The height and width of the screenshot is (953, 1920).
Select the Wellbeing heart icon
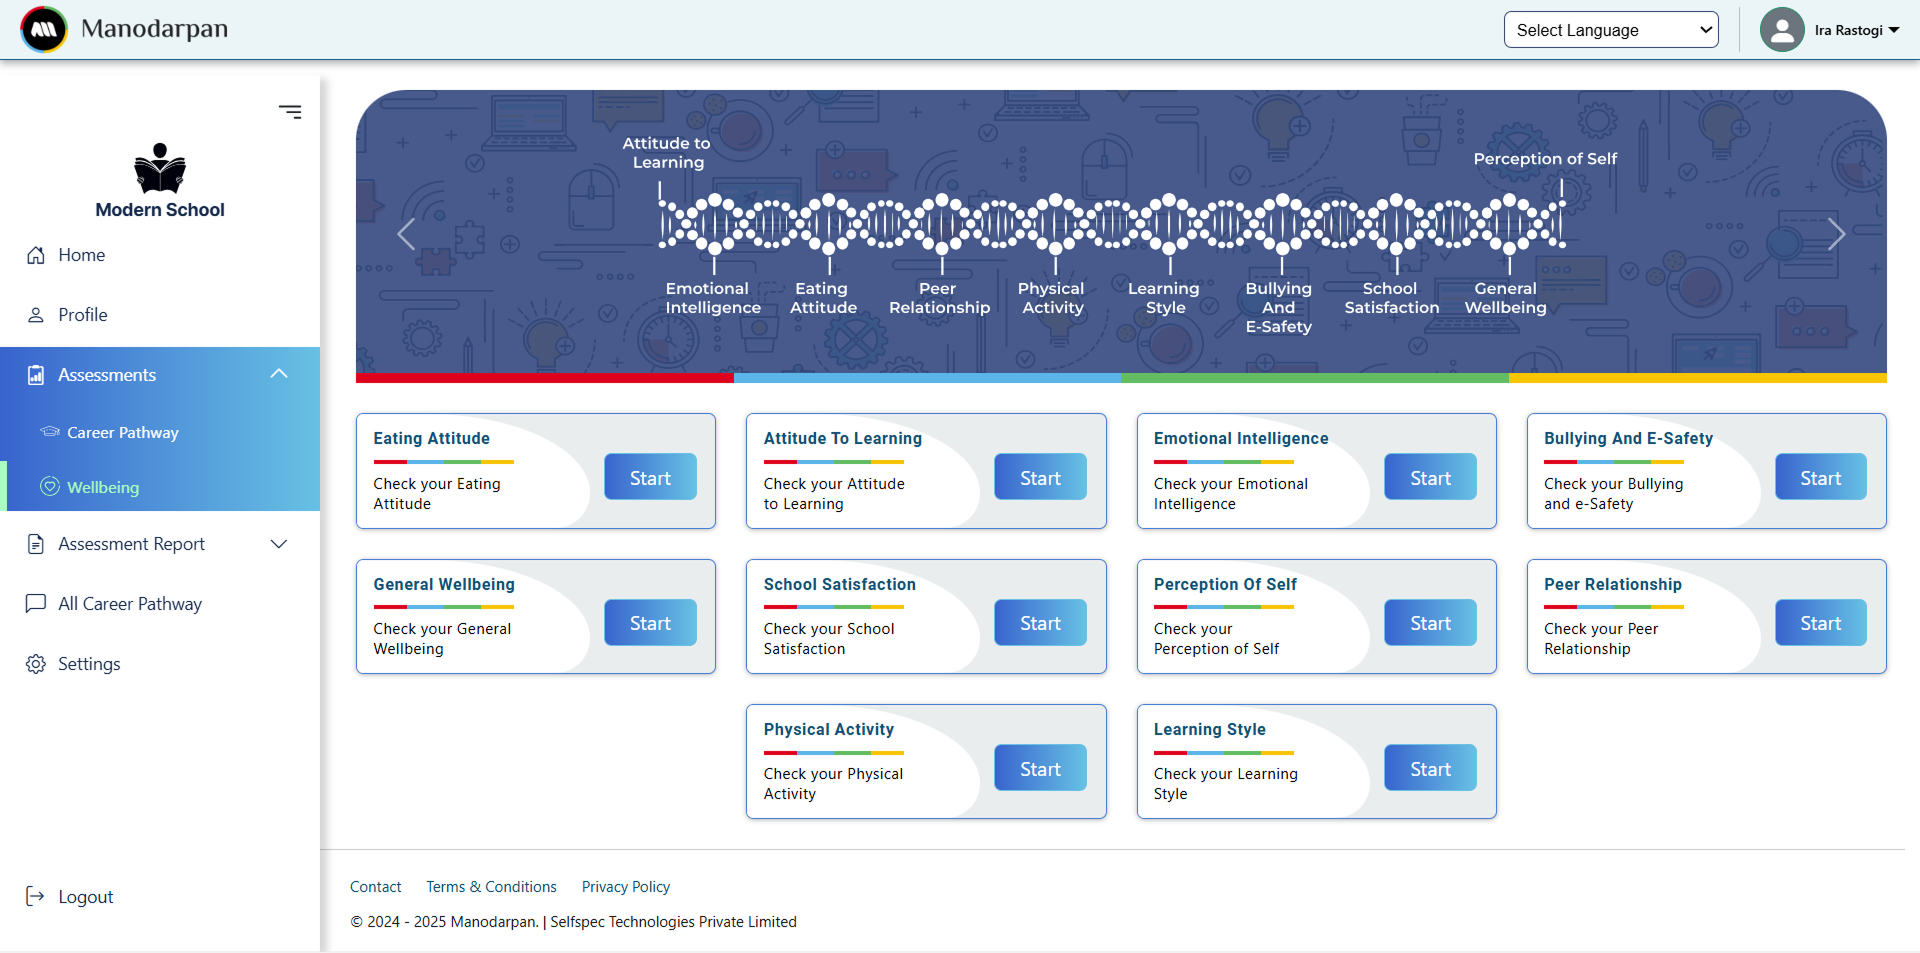pyautogui.click(x=49, y=487)
